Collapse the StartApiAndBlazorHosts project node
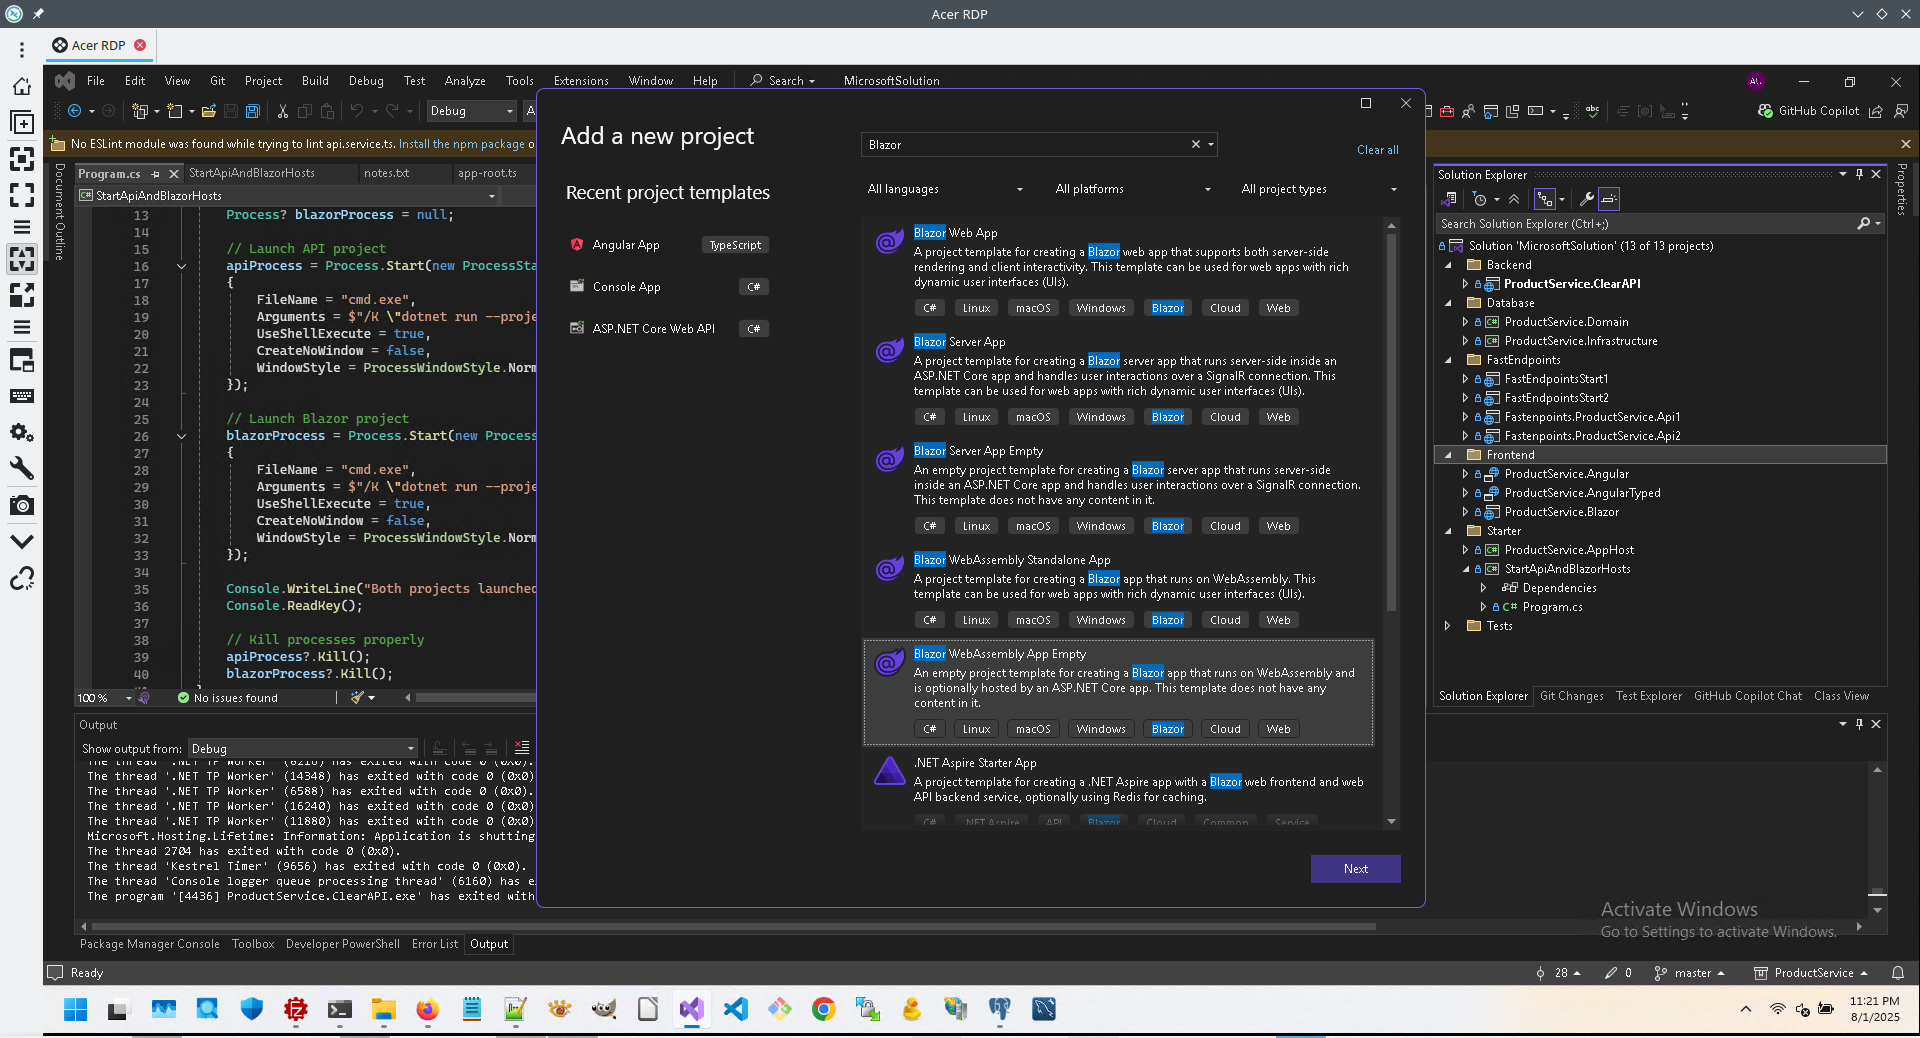 (1465, 569)
